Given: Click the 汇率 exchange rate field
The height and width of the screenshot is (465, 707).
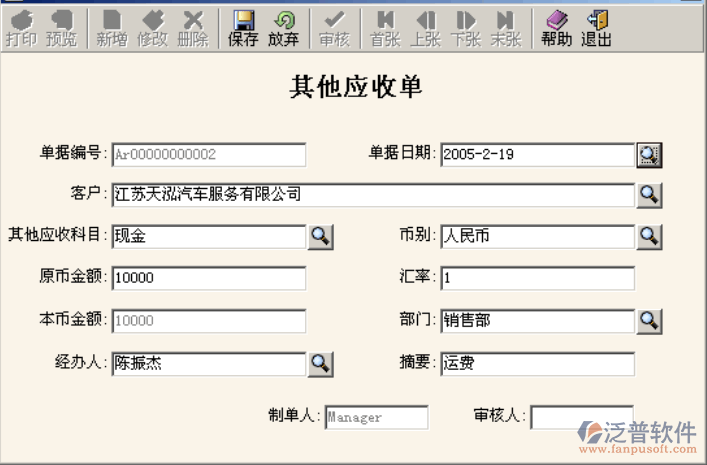Looking at the screenshot, I should coord(537,278).
